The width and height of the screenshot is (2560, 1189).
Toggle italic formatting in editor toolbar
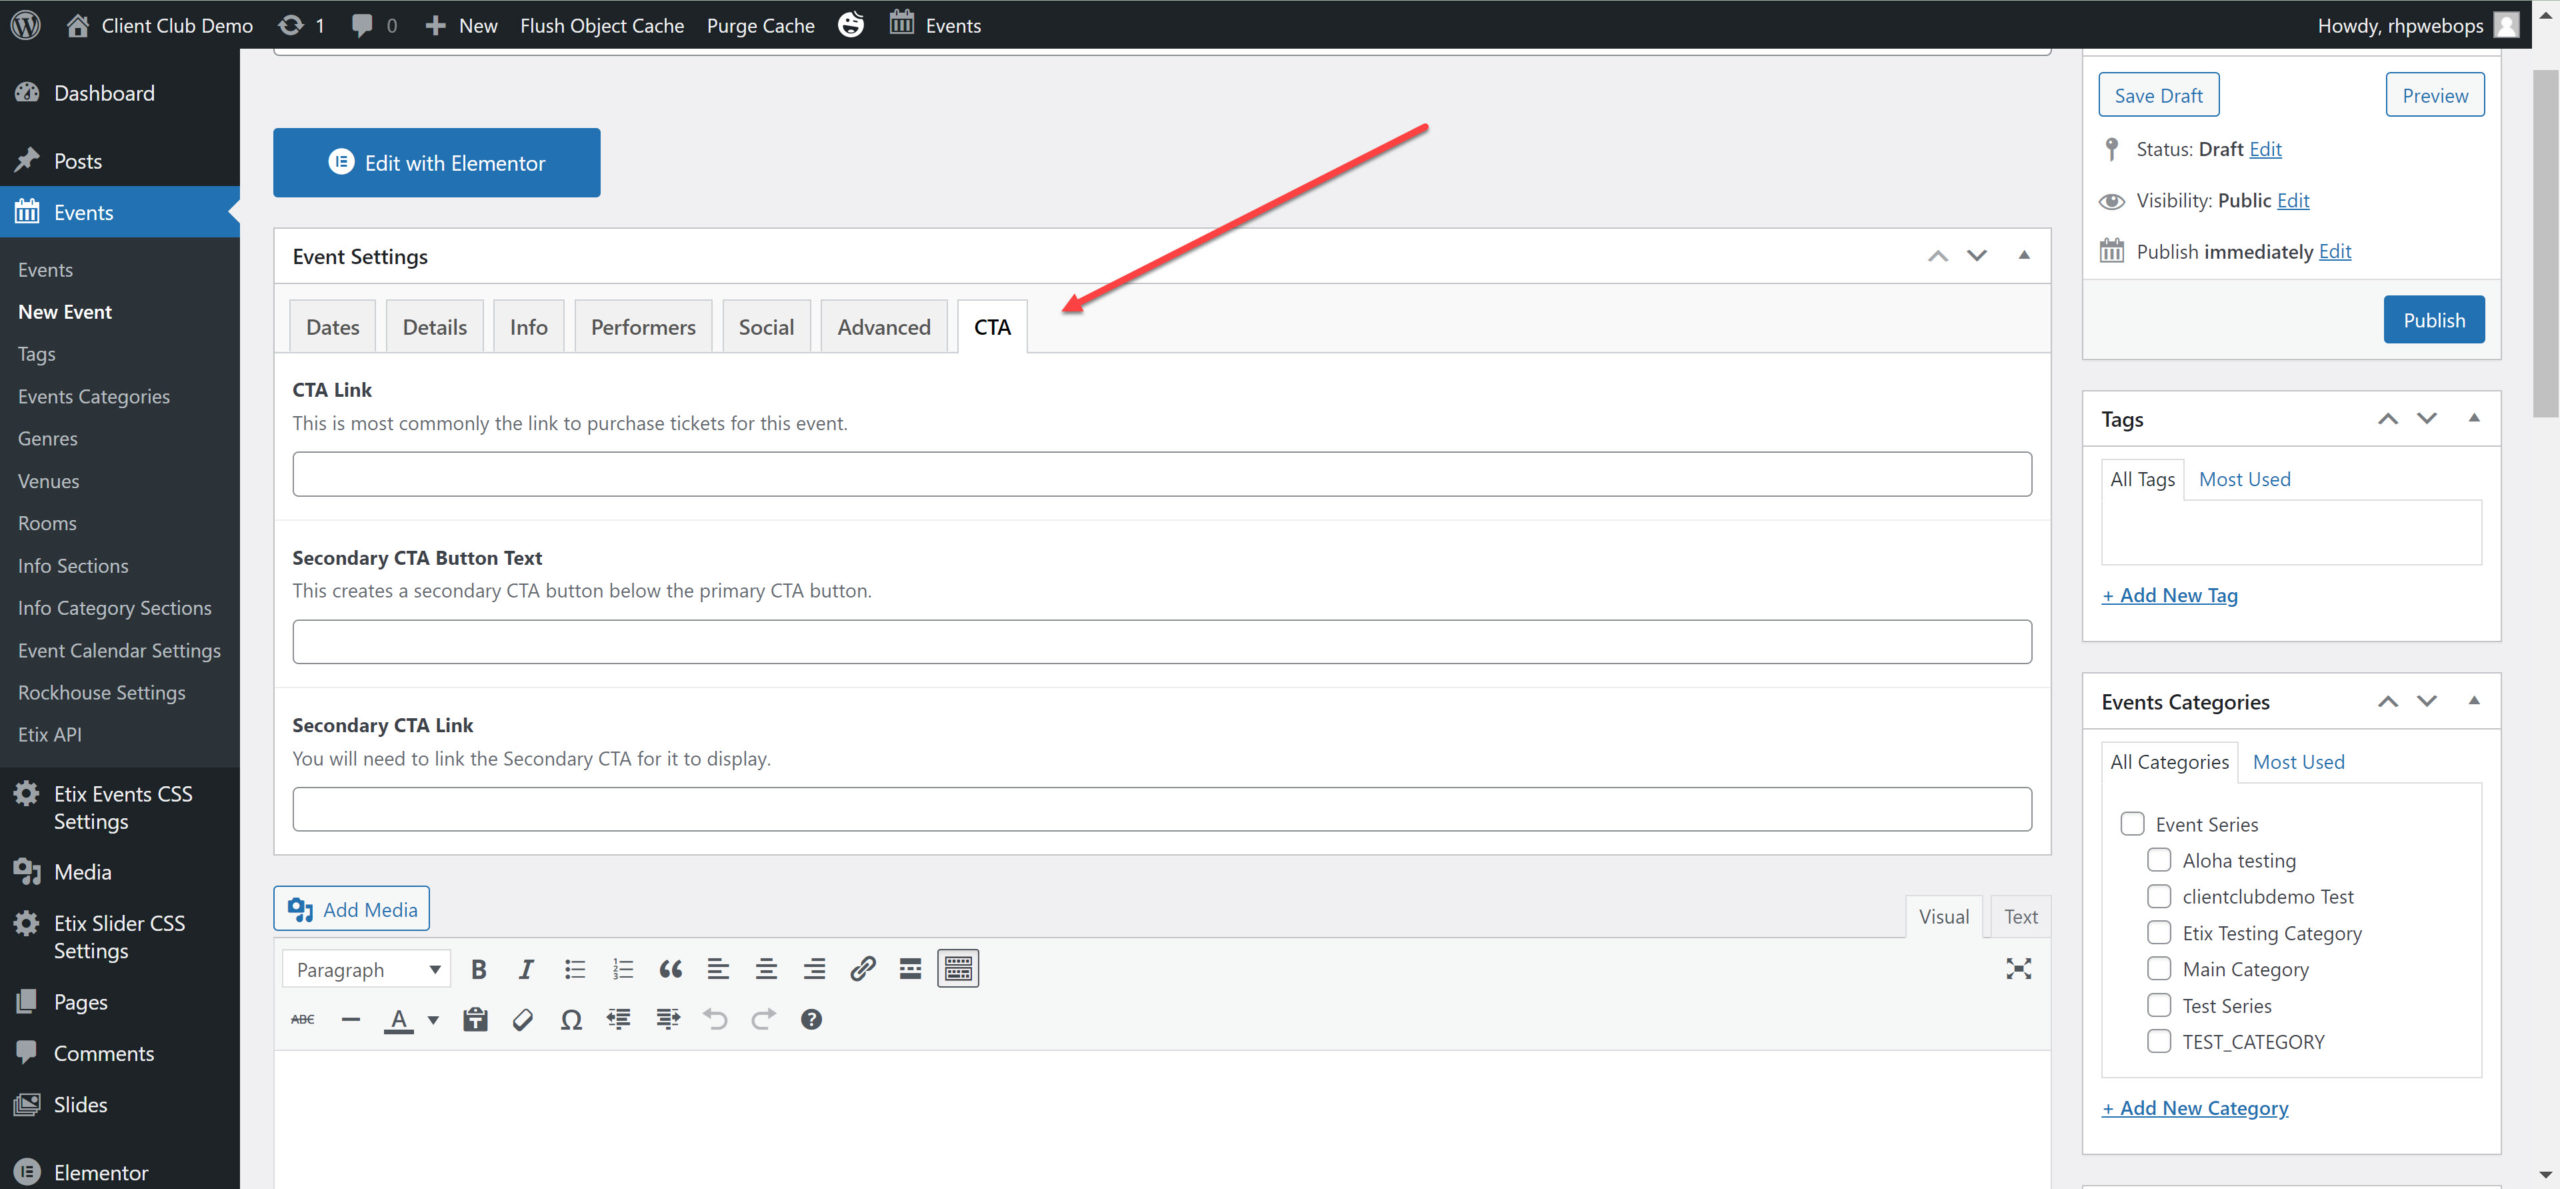526,969
